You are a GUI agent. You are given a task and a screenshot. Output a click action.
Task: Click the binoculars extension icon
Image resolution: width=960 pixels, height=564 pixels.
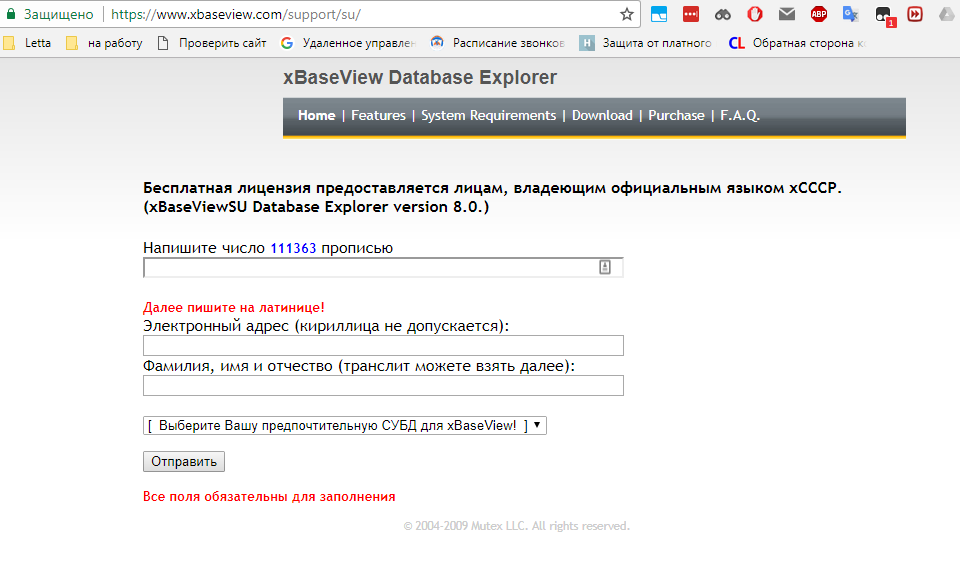click(x=722, y=14)
